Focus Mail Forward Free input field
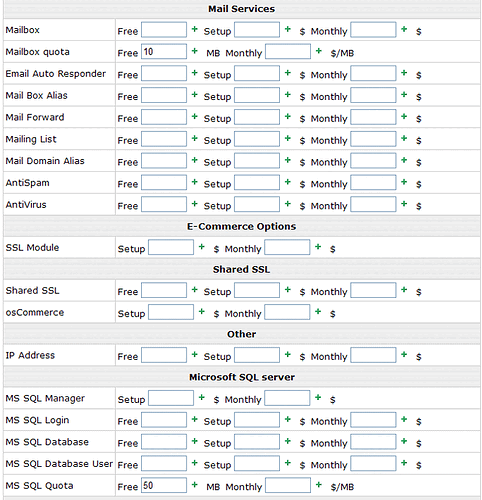 pos(164,117)
